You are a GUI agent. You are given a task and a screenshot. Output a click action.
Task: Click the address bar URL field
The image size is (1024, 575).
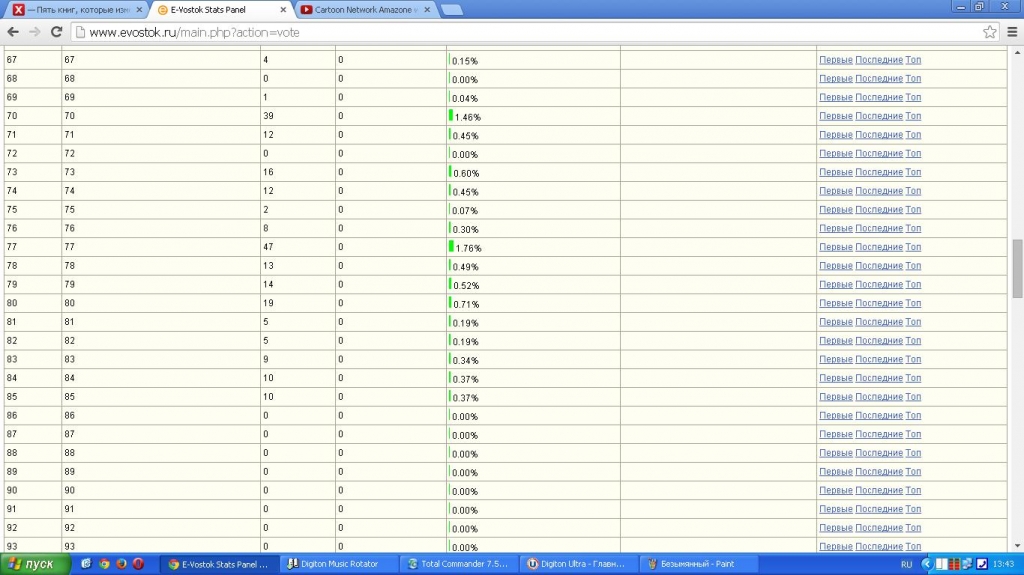coord(520,32)
